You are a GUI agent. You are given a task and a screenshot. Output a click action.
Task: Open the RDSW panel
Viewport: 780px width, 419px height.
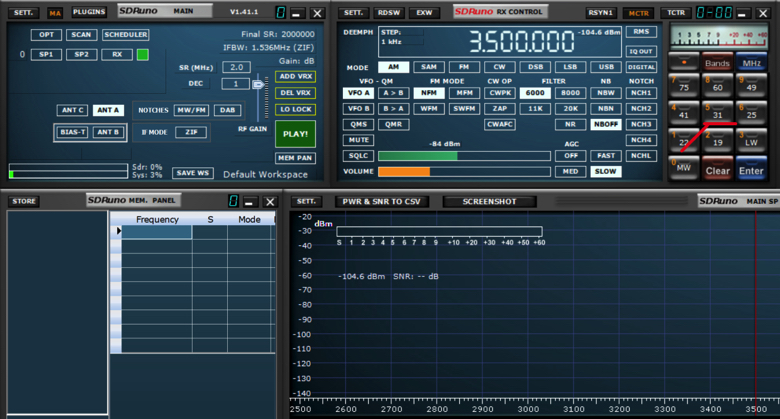[389, 12]
